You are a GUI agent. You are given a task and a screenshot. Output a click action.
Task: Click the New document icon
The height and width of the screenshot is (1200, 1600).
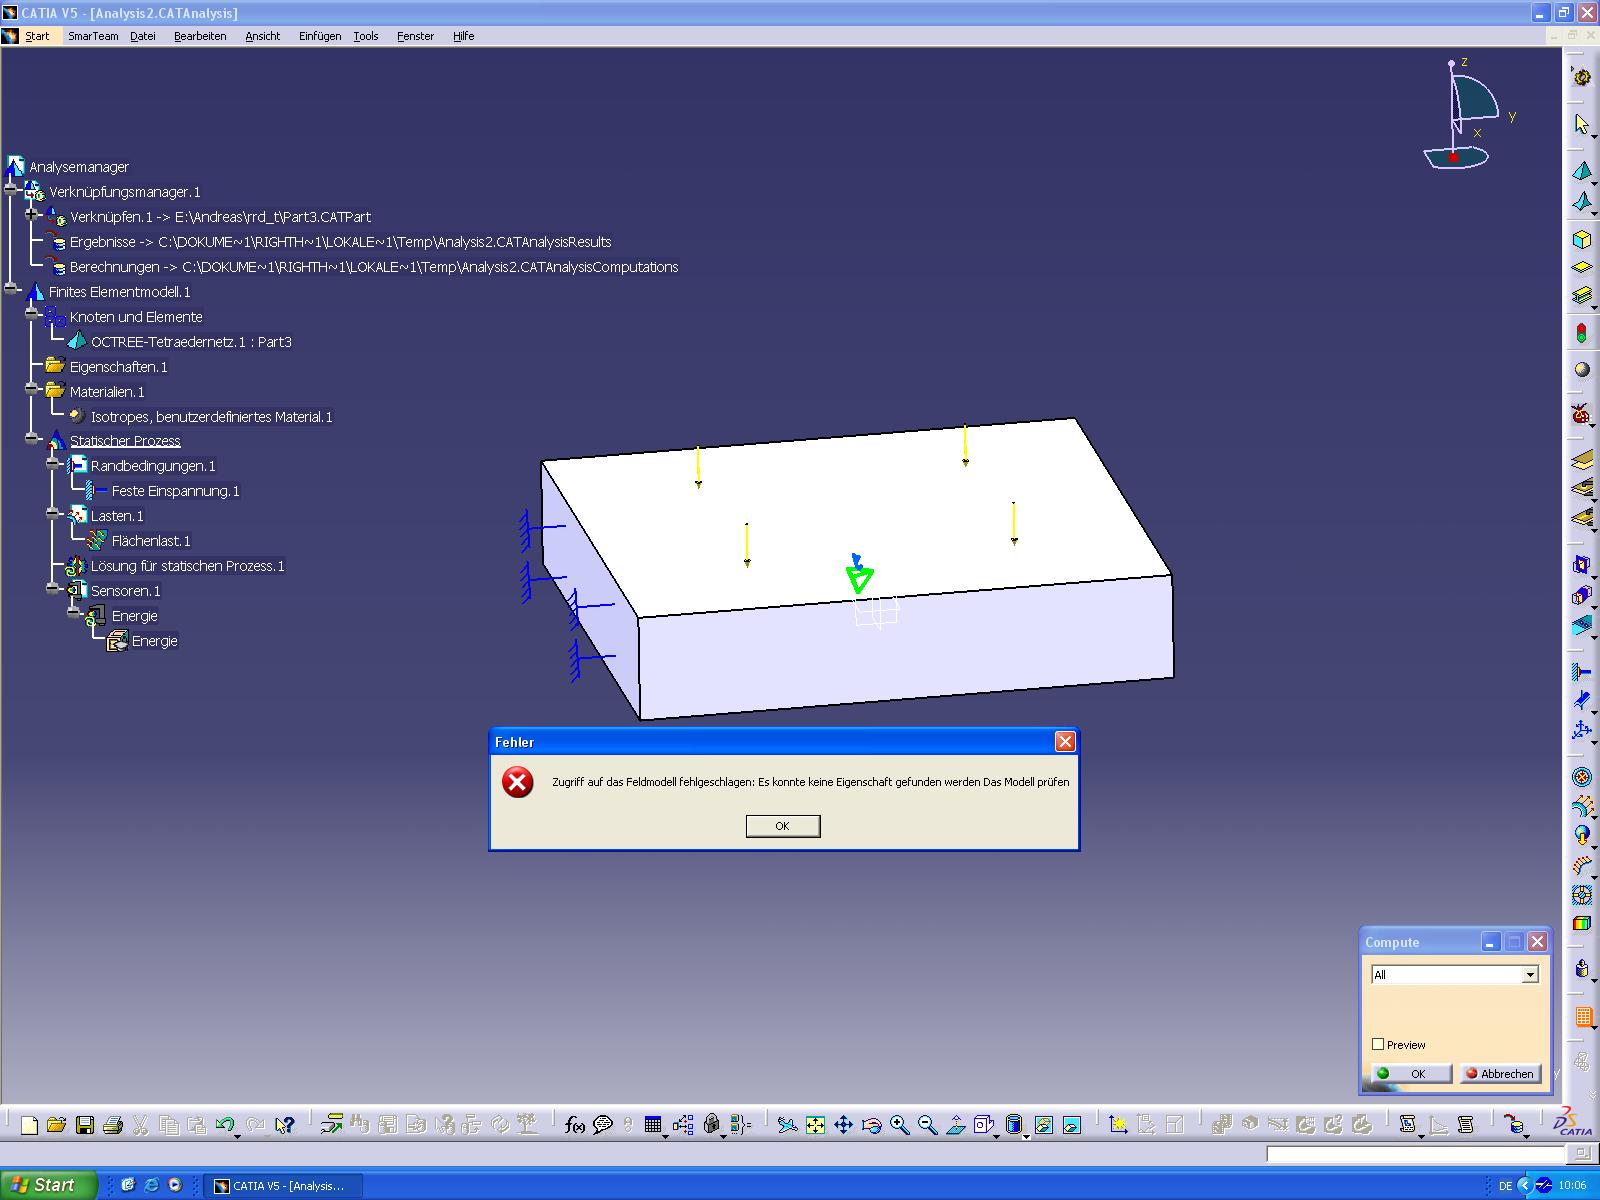point(29,1125)
